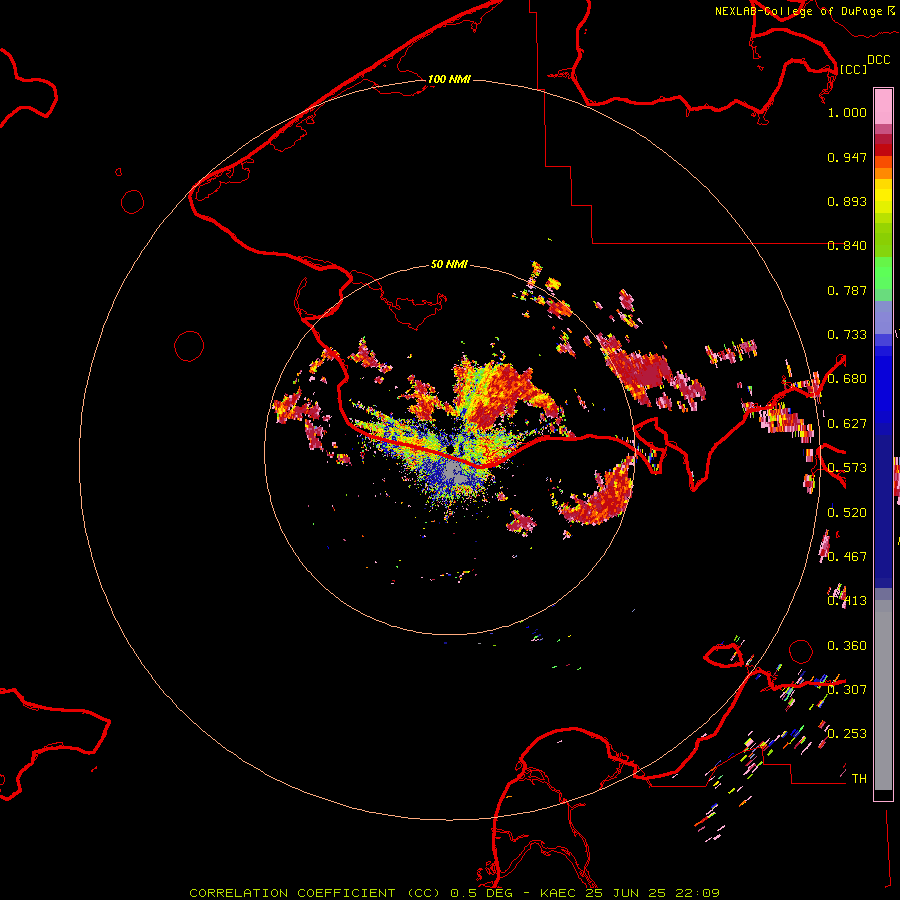900x900 pixels.
Task: Select the 0.520 scale value
Action: (847, 513)
